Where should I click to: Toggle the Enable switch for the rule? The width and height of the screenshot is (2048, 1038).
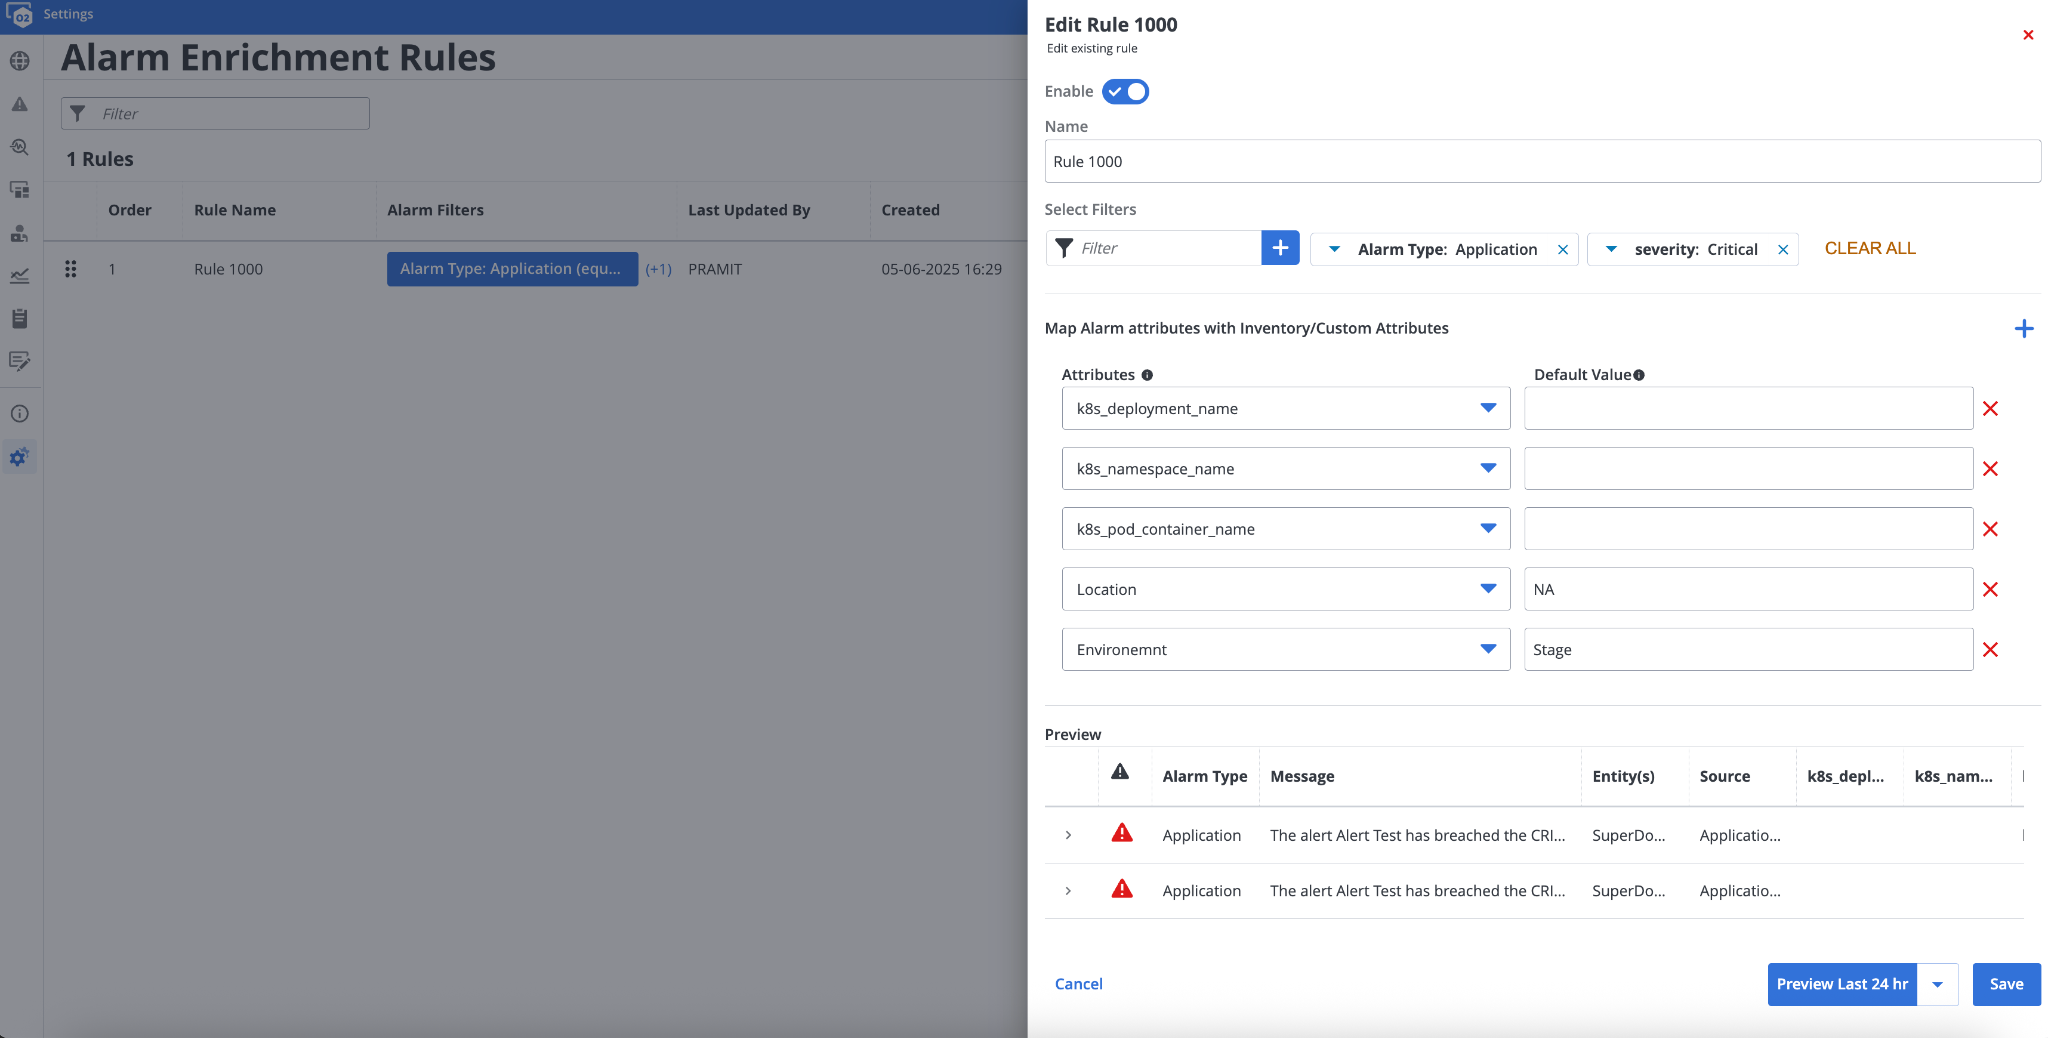pyautogui.click(x=1125, y=92)
